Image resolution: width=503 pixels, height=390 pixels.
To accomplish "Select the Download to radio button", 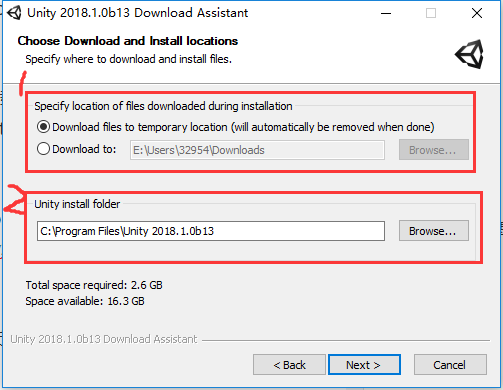I will 43,149.
